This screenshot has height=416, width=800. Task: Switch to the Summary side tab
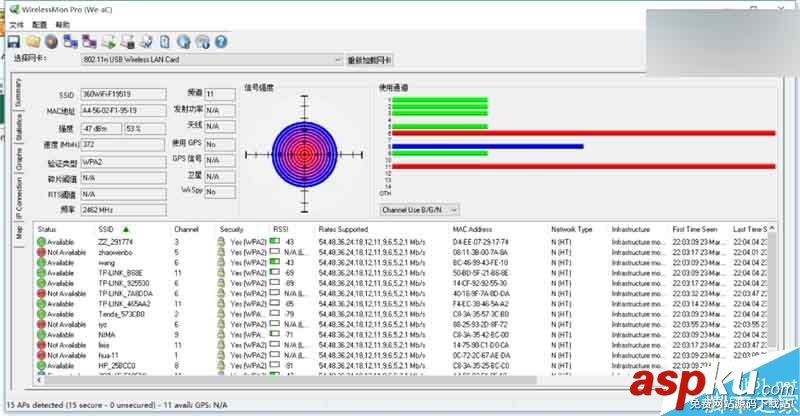[18, 92]
